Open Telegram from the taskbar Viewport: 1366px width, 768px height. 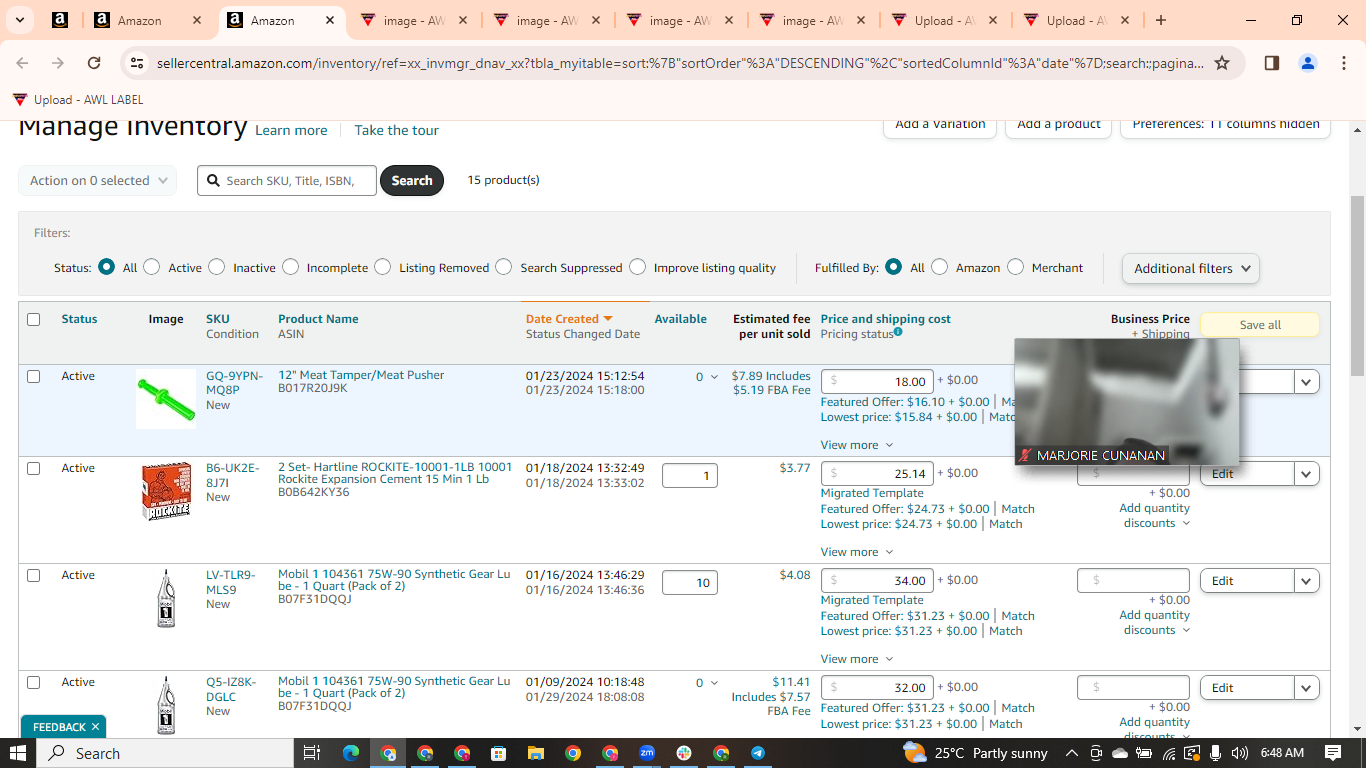click(758, 753)
